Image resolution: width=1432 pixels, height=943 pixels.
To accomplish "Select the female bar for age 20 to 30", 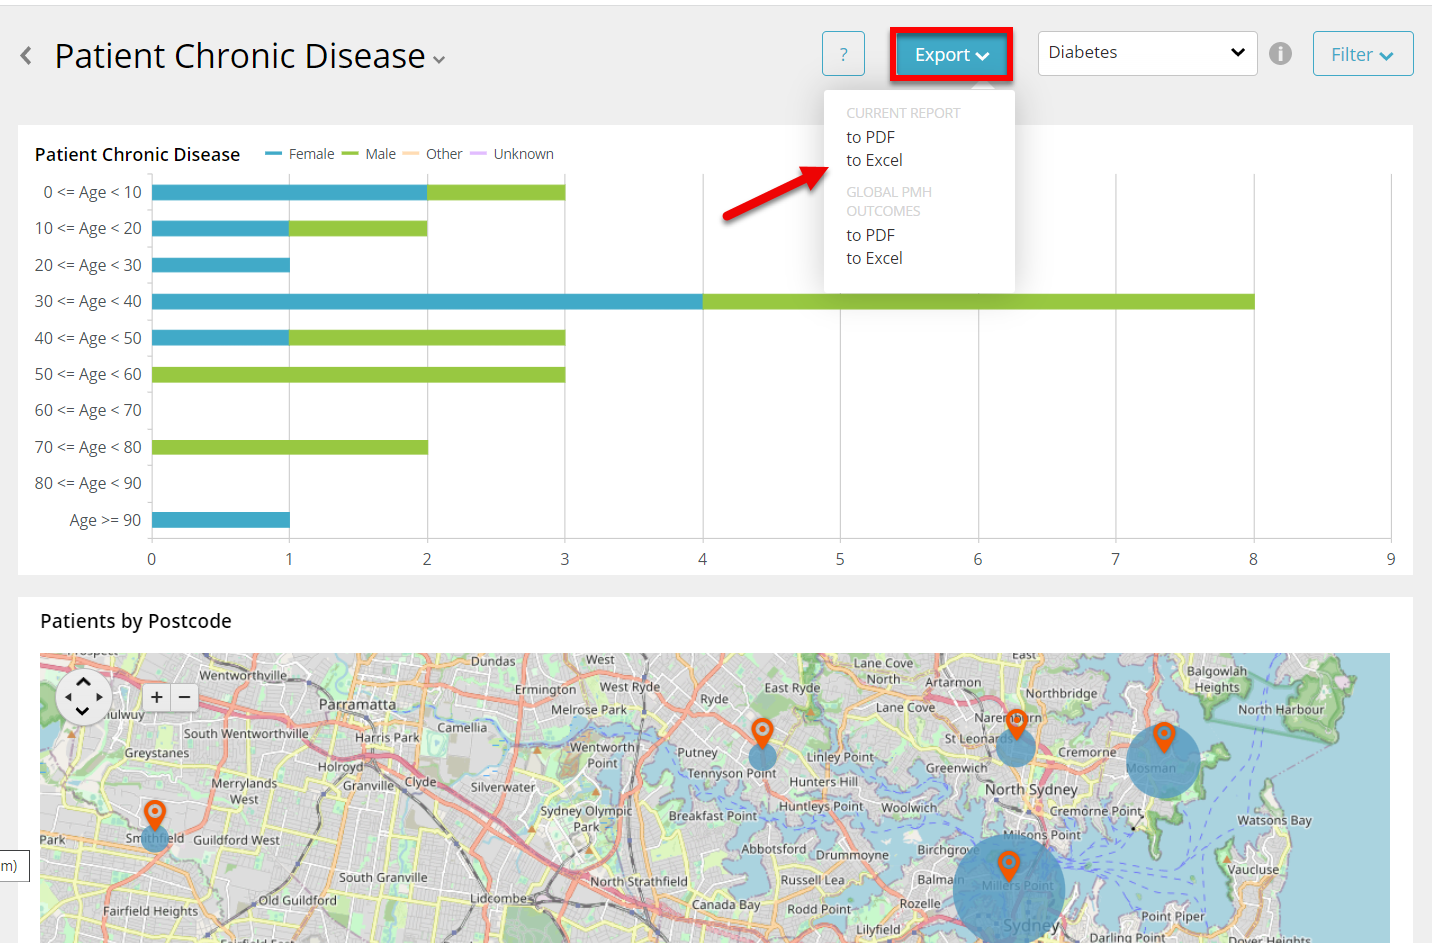I will pyautogui.click(x=220, y=265).
